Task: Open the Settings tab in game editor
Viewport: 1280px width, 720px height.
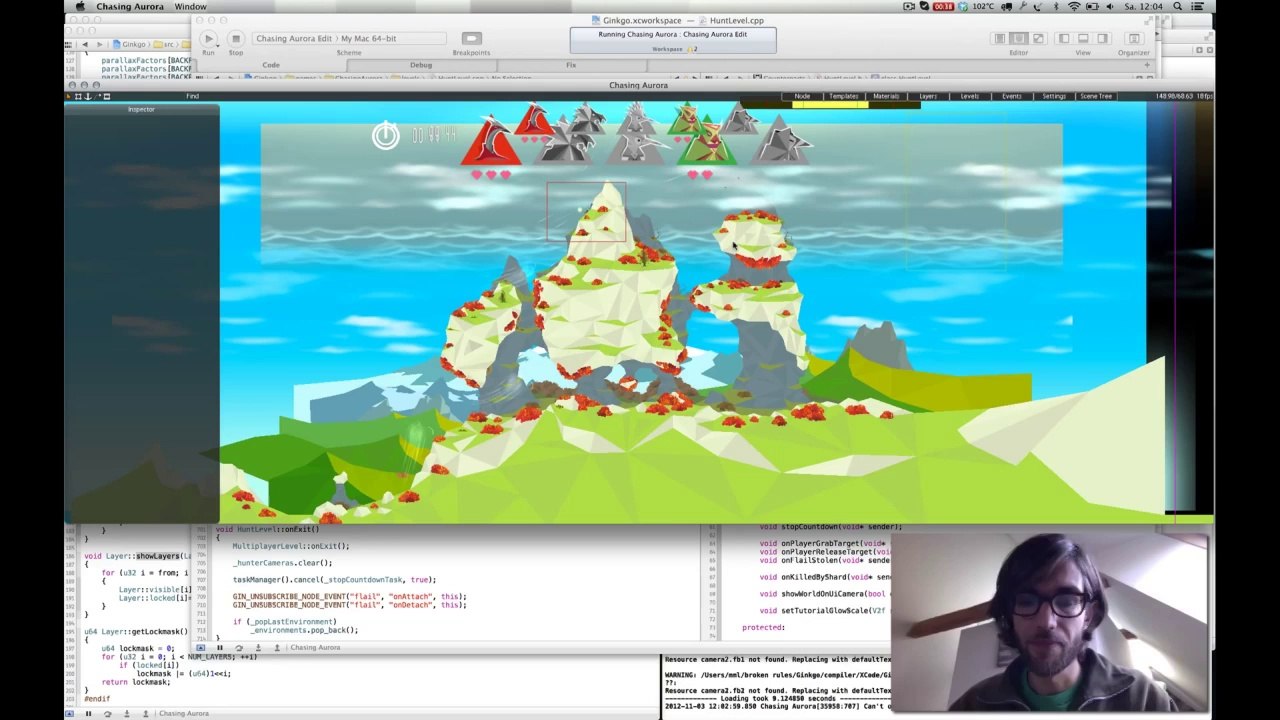Action: click(1054, 96)
